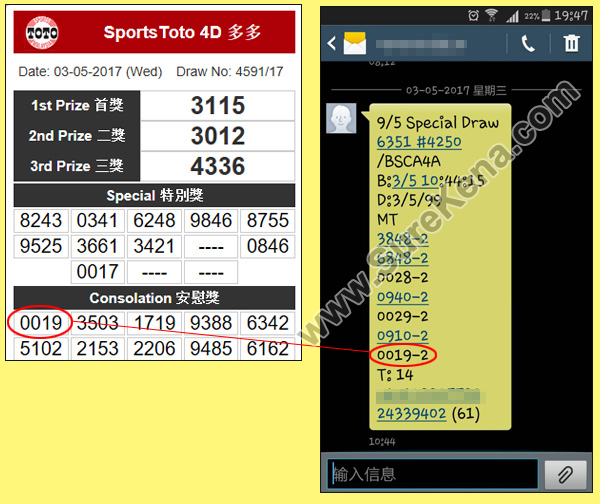Click the '0029-2' text in message

point(403,316)
